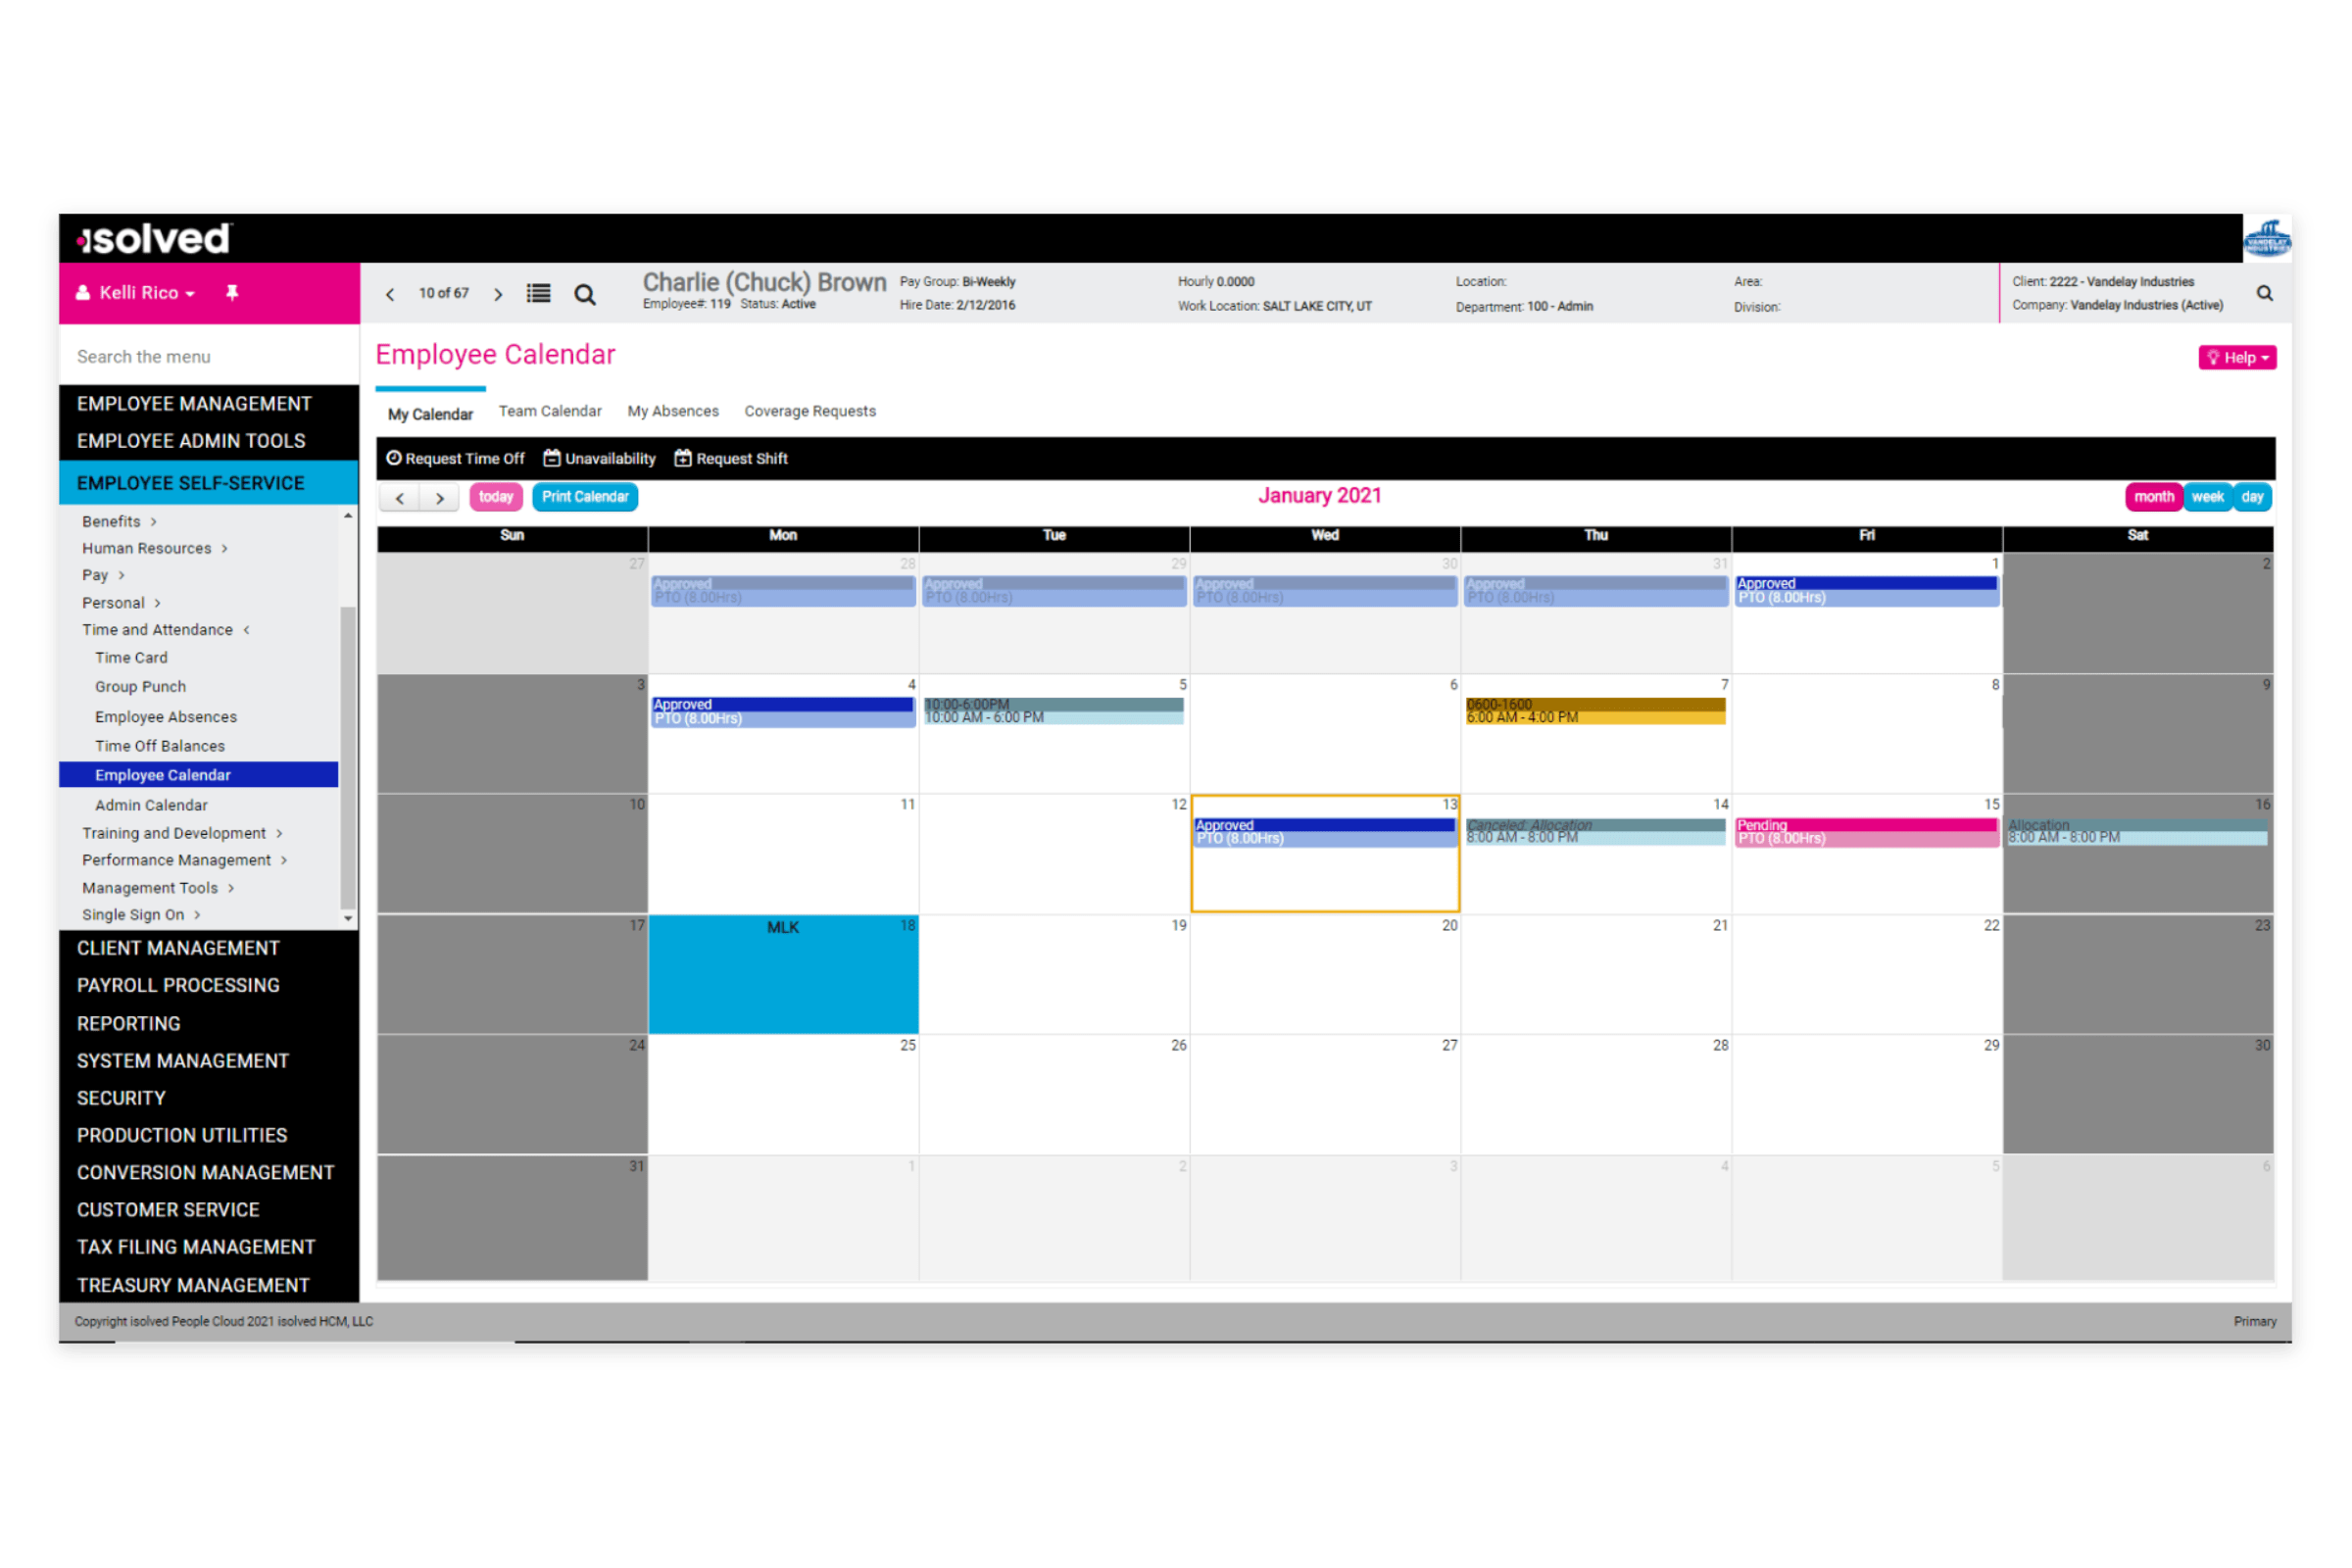
Task: Open the My Absences tab
Action: click(673, 411)
